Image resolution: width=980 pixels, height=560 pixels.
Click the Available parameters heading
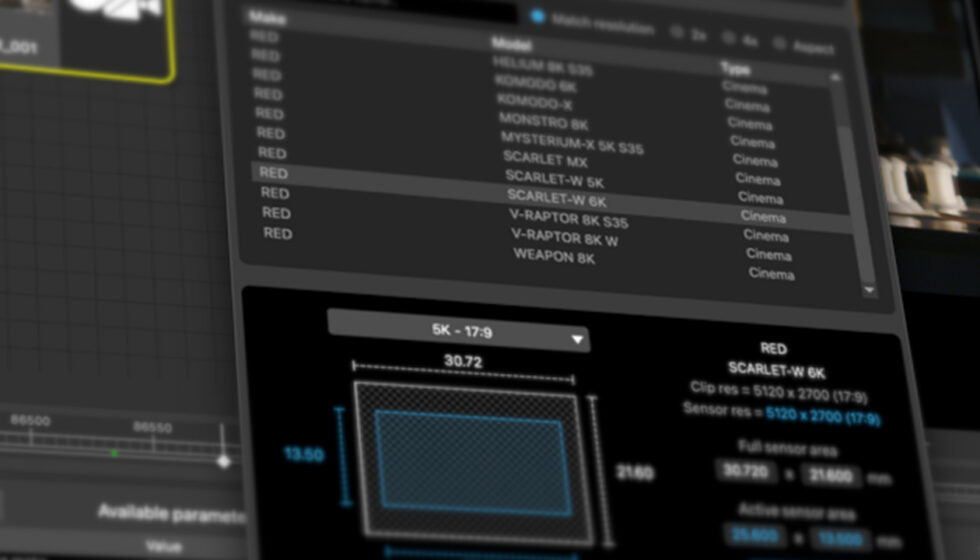(x=172, y=514)
